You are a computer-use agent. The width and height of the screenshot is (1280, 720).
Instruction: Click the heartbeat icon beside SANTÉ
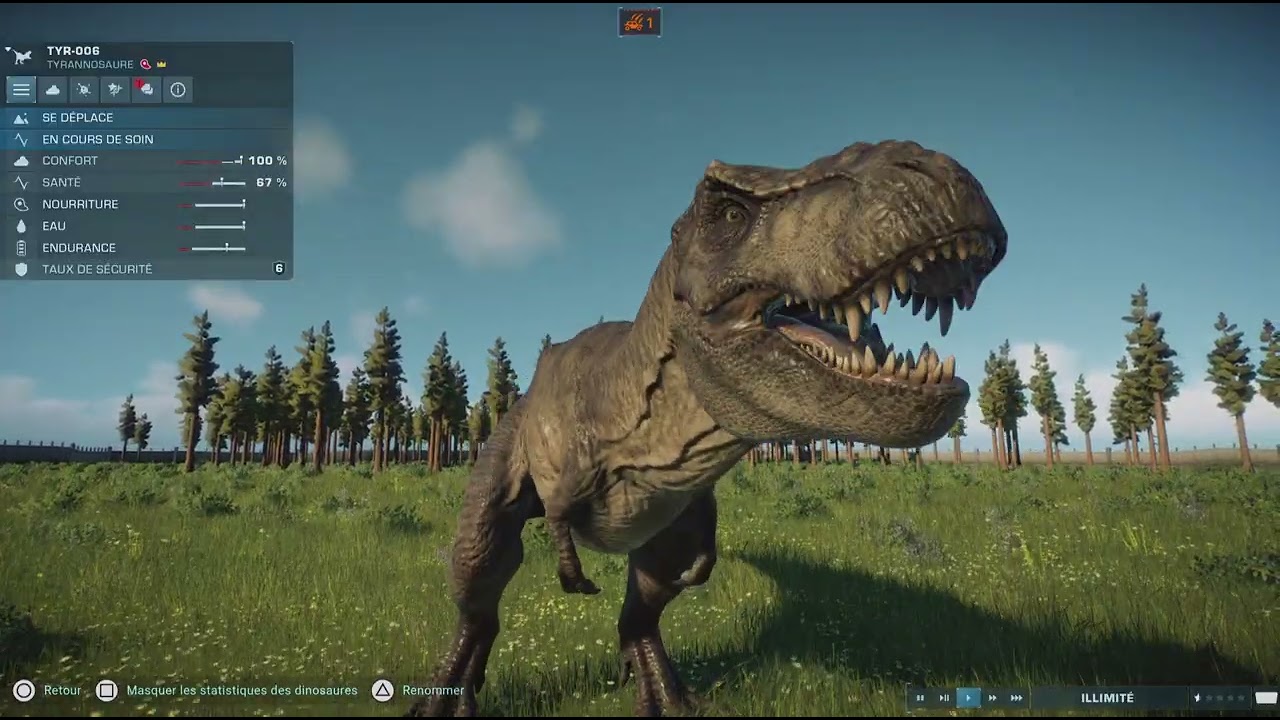coord(21,183)
